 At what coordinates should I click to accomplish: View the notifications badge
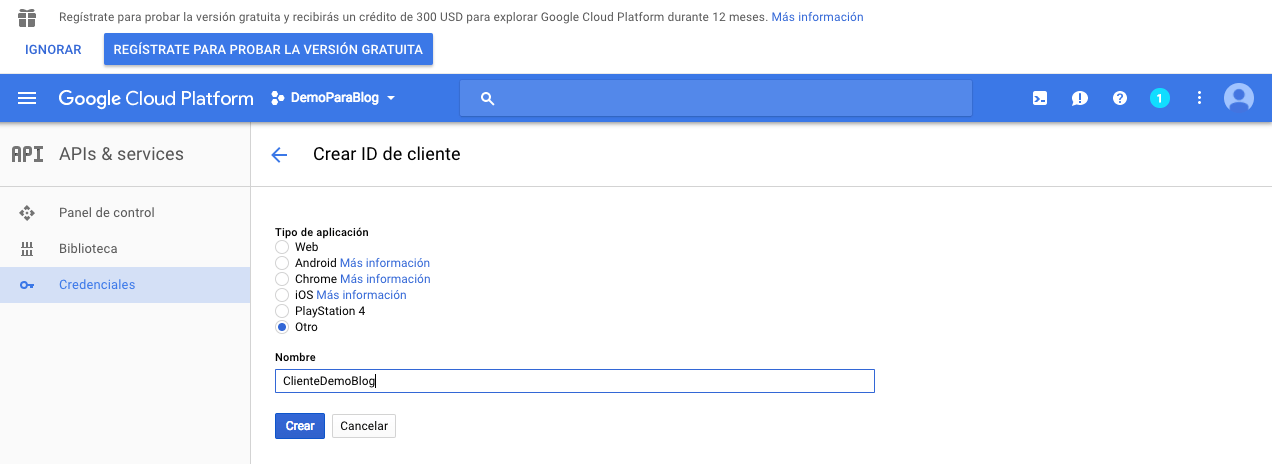(1159, 98)
